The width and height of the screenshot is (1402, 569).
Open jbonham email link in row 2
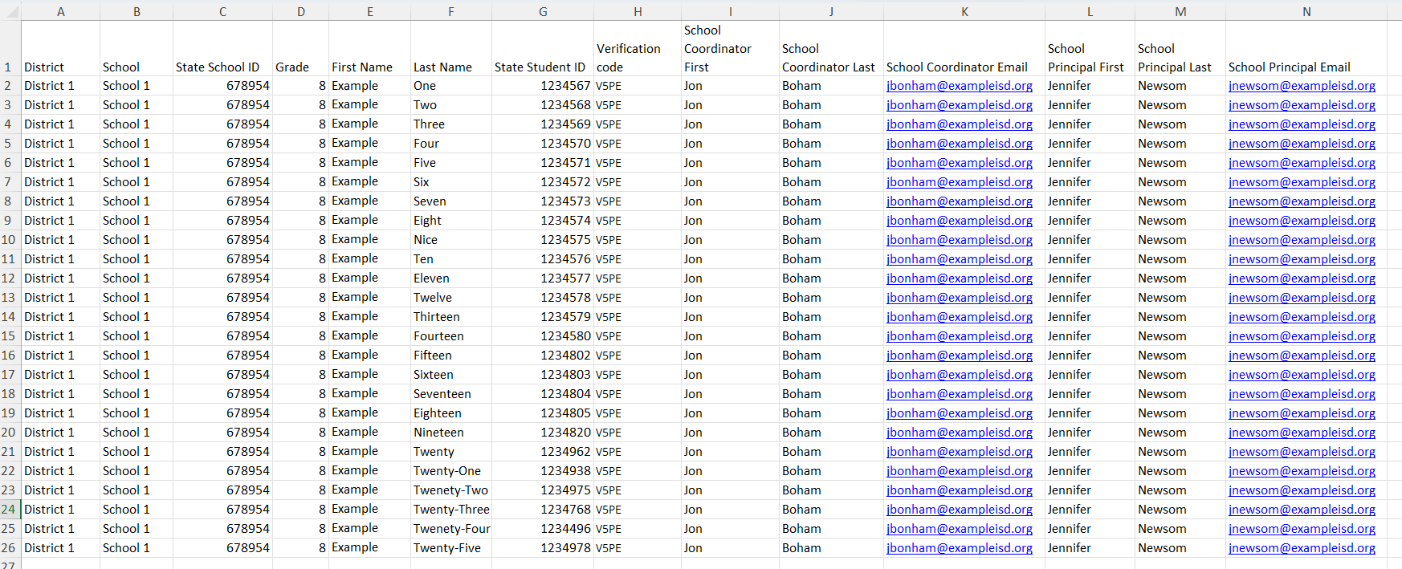(959, 86)
